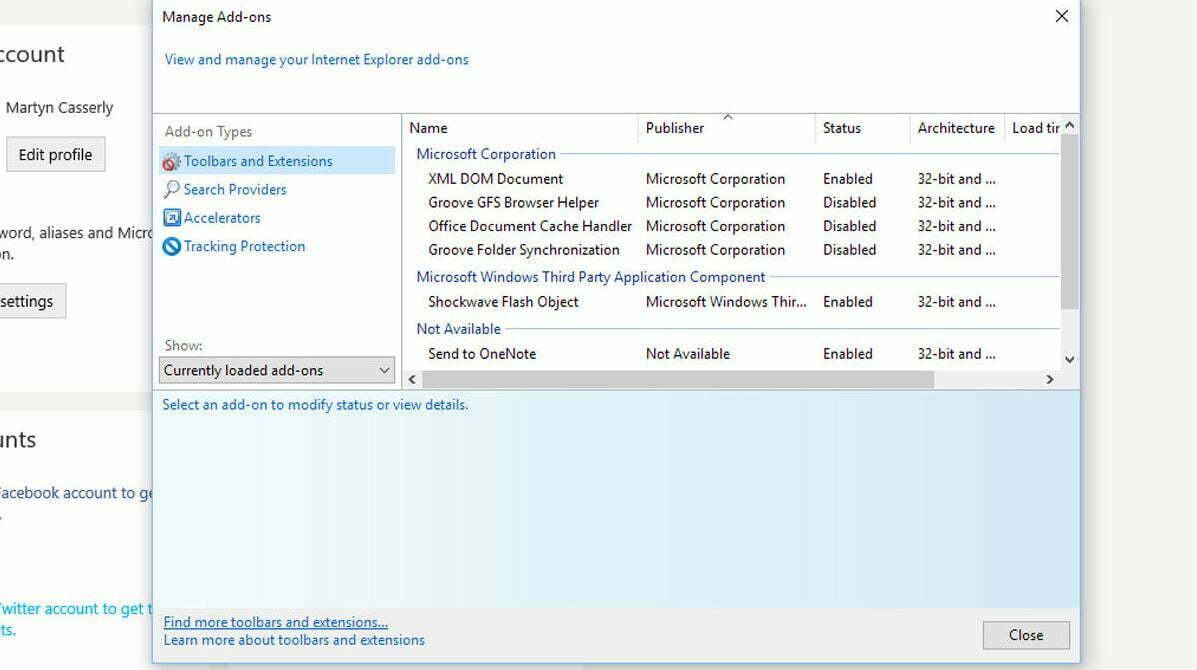The width and height of the screenshot is (1197, 670).
Task: Click the vertical scrollbar down arrow
Action: 1070,359
